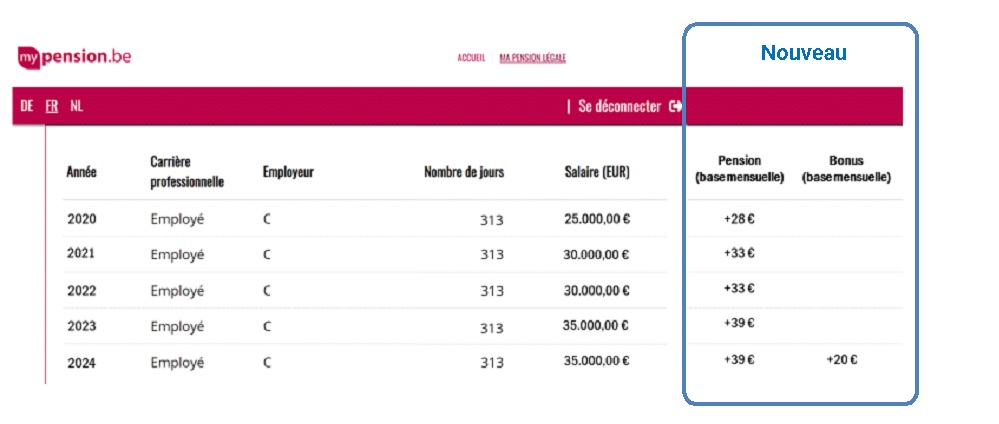Select the 2022 year row
This screenshot has width=999, height=424.
[x=81, y=290]
